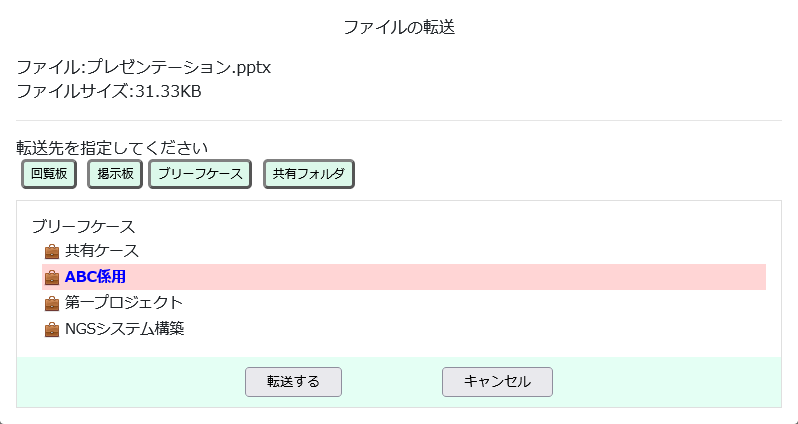Click the briefcase icon beside 第一プロジェクト
Screen dimensions: 798x424
[x=52, y=303]
